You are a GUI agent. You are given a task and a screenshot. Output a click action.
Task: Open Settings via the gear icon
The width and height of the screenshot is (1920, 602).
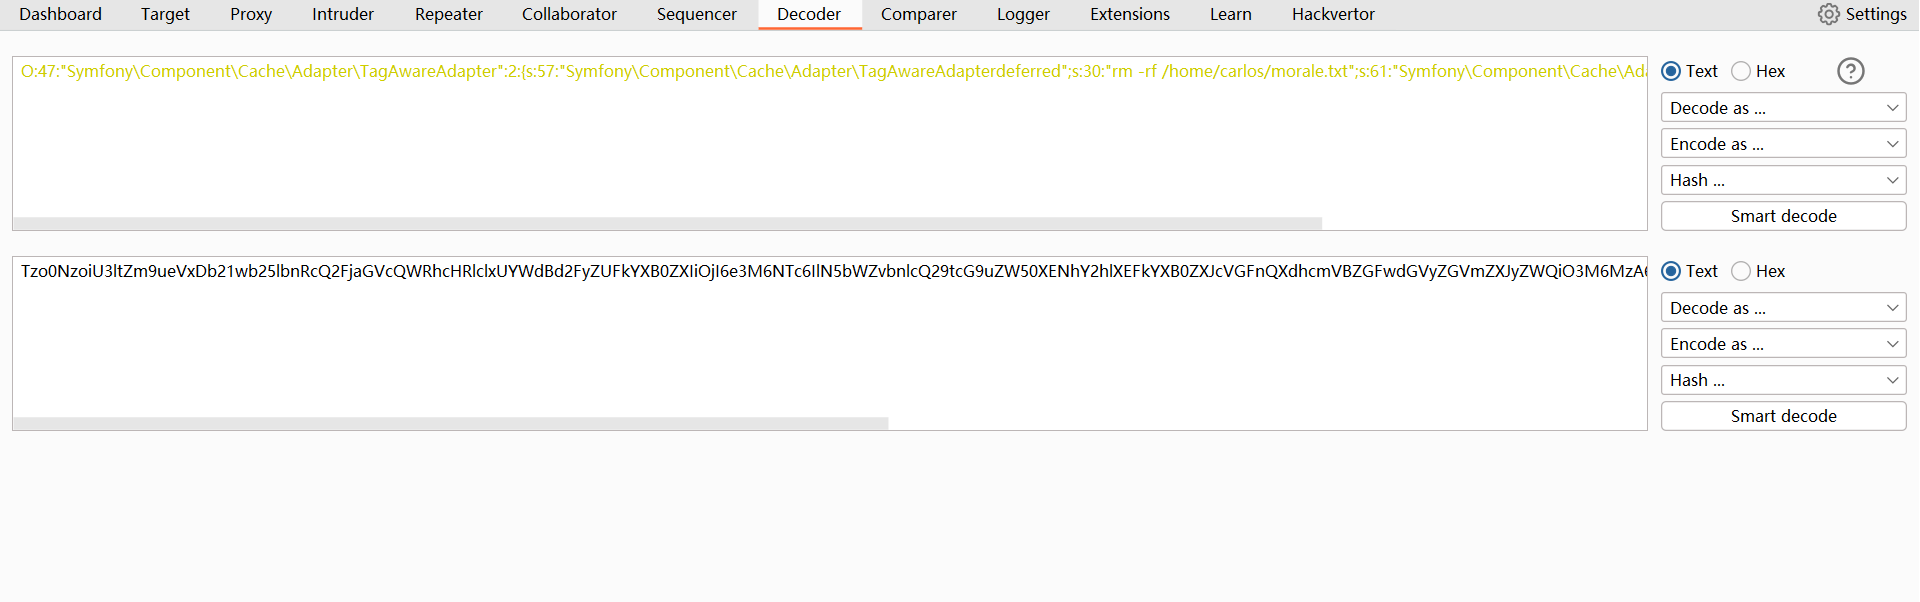(1828, 14)
